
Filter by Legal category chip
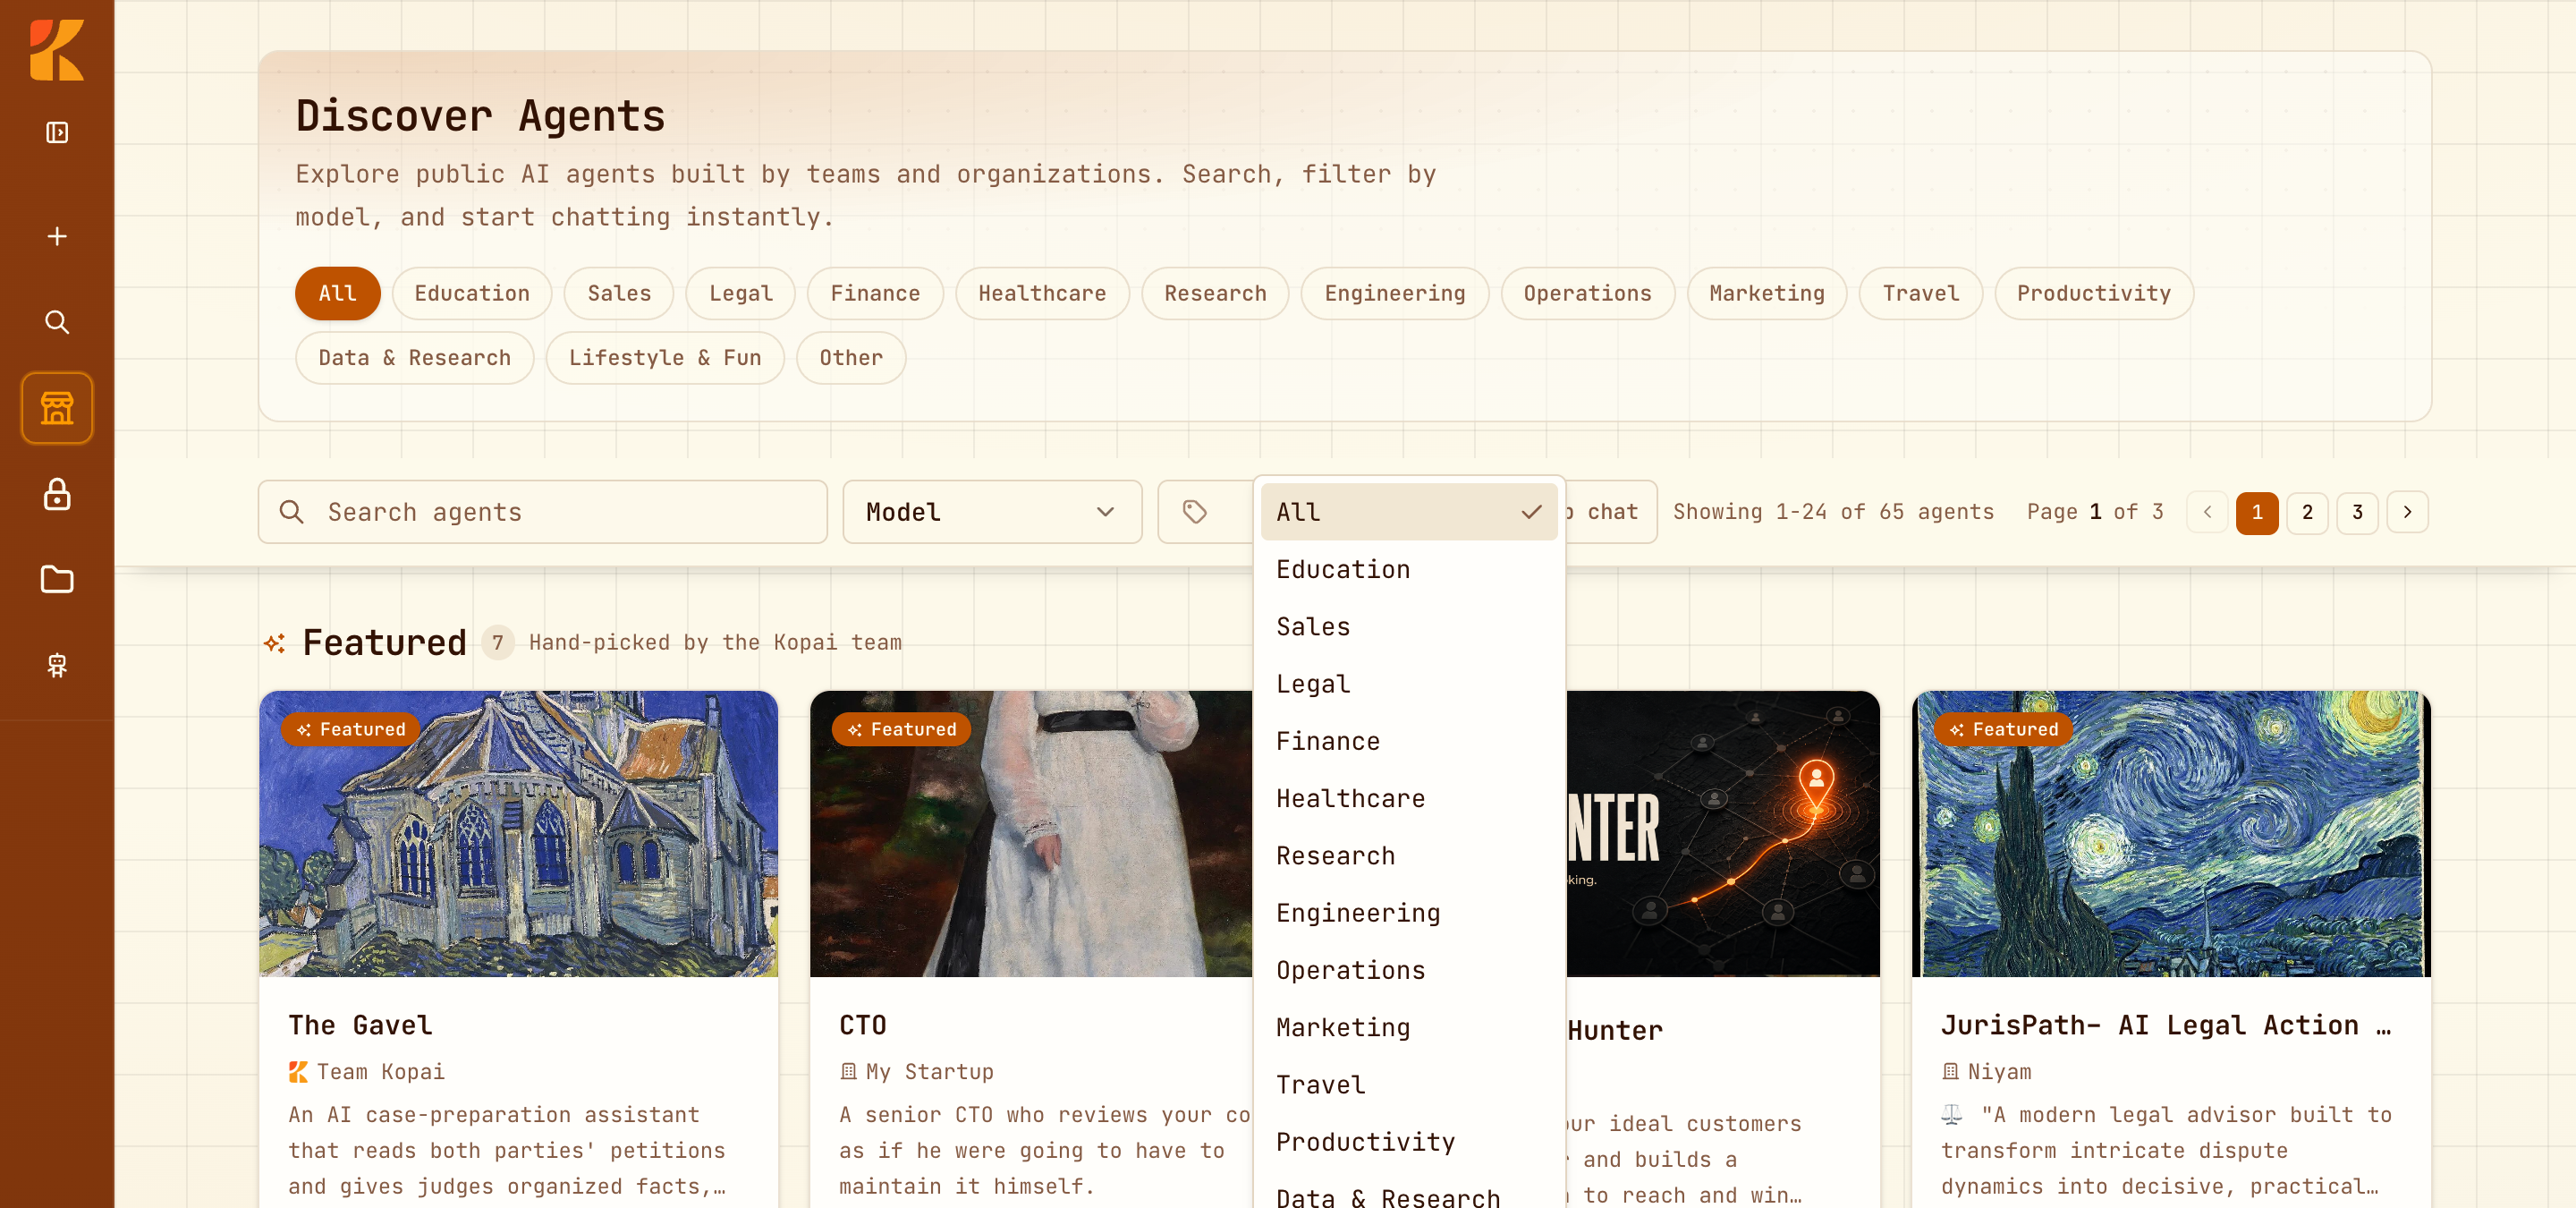(x=741, y=293)
